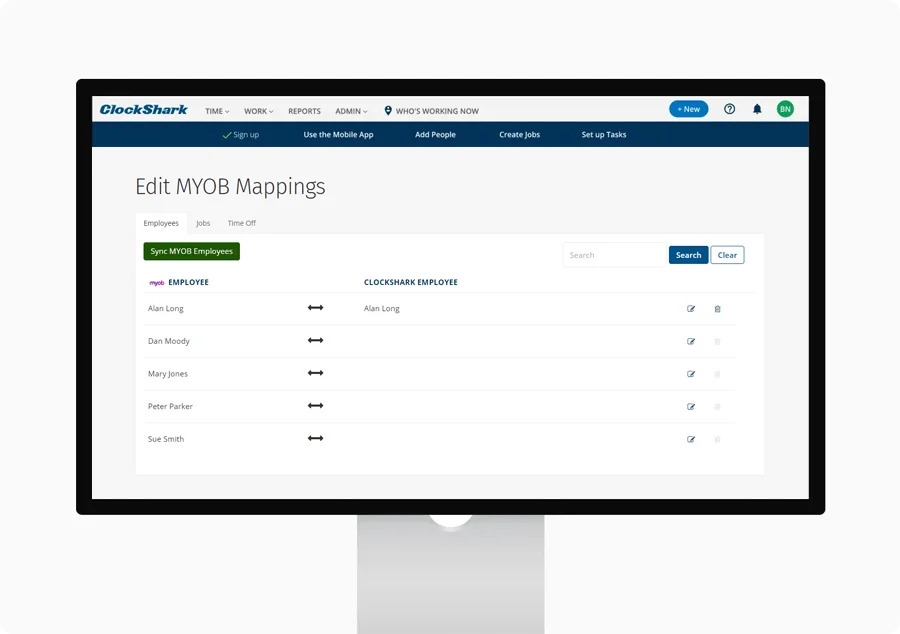Delete the Alan Long mapping
The height and width of the screenshot is (634, 900).
pyautogui.click(x=717, y=309)
